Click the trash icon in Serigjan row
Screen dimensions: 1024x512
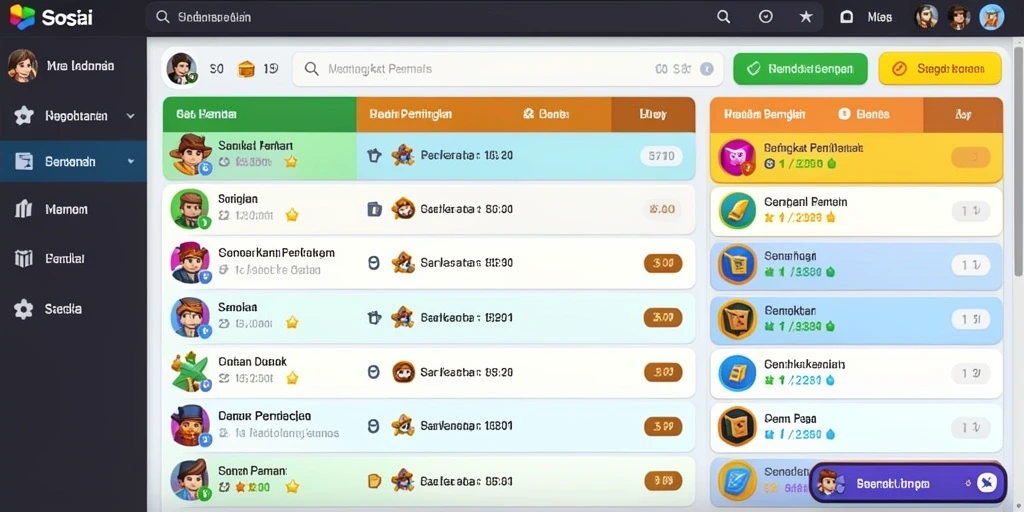click(374, 209)
